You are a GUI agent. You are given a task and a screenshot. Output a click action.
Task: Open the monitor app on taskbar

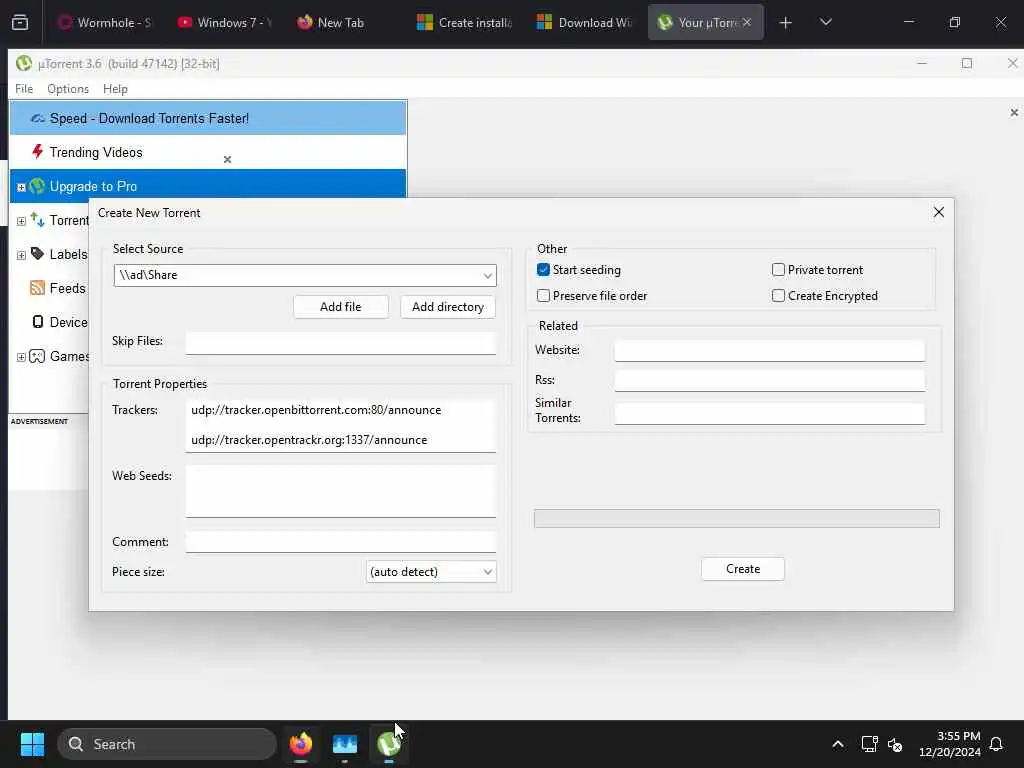[x=345, y=744]
